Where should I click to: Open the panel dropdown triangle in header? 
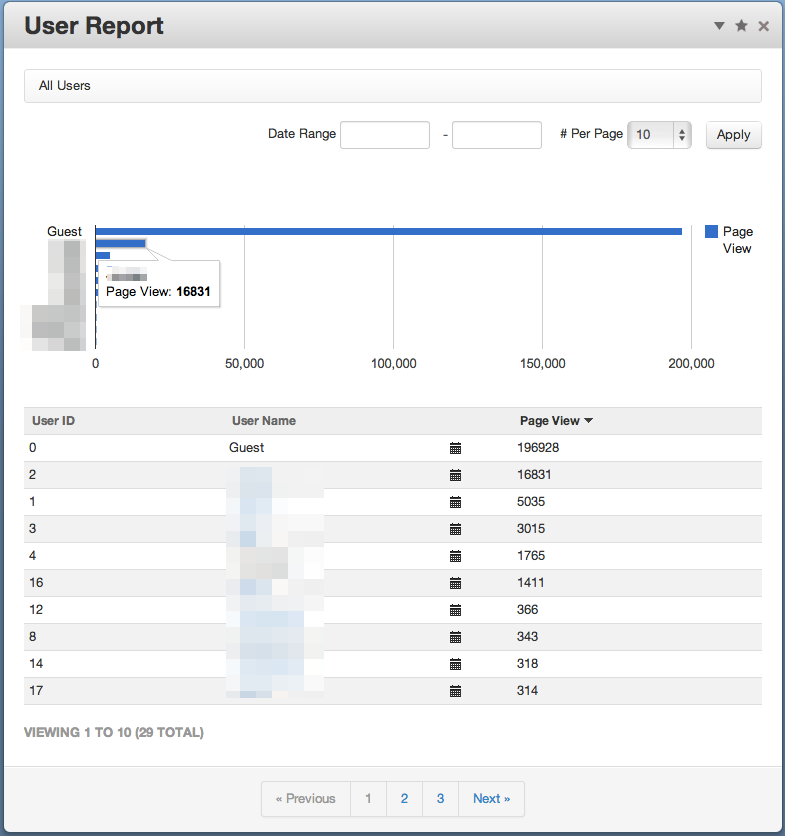click(x=719, y=26)
